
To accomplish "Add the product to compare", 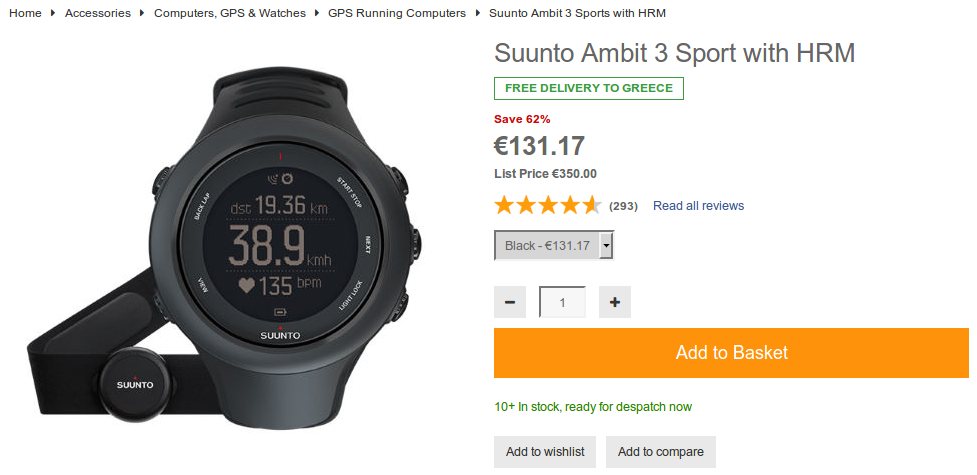I will coord(660,452).
